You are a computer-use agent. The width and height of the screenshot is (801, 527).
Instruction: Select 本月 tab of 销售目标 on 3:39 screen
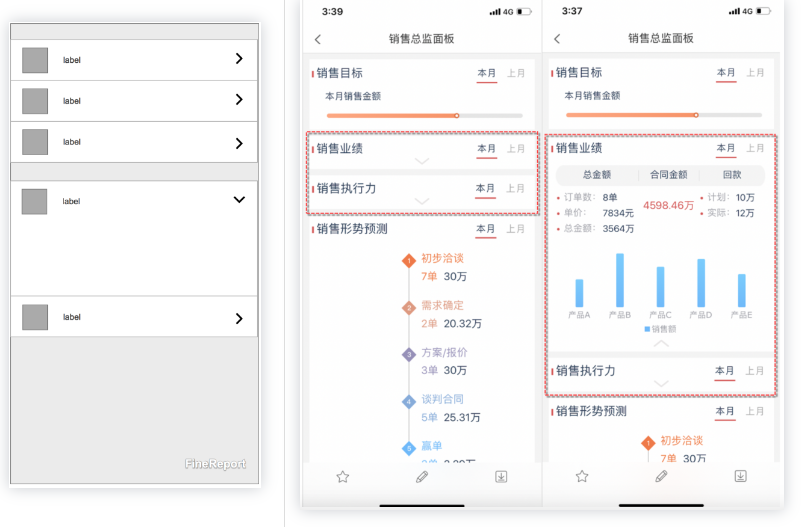click(487, 74)
